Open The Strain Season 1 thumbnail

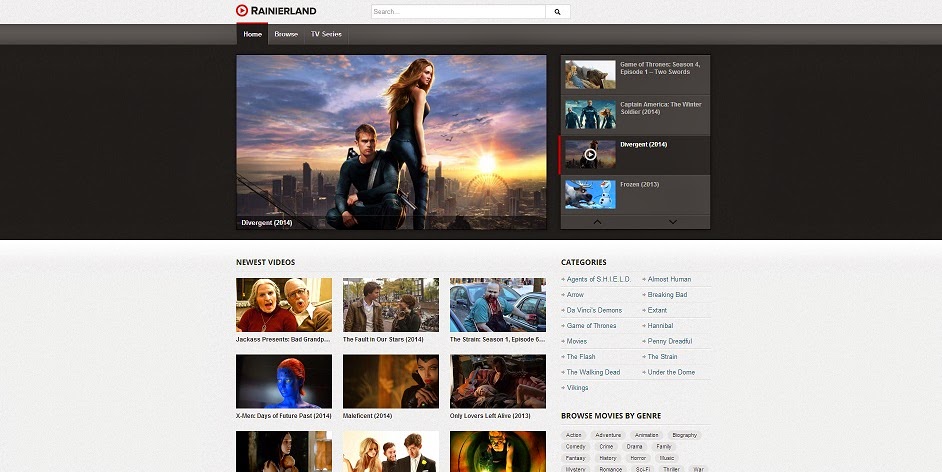(x=497, y=304)
